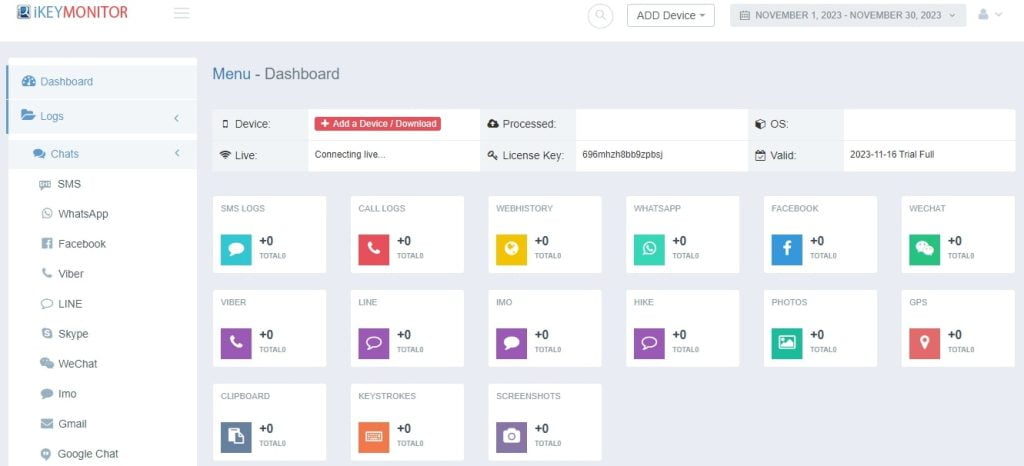Open the November 2023 date range picker

[848, 16]
